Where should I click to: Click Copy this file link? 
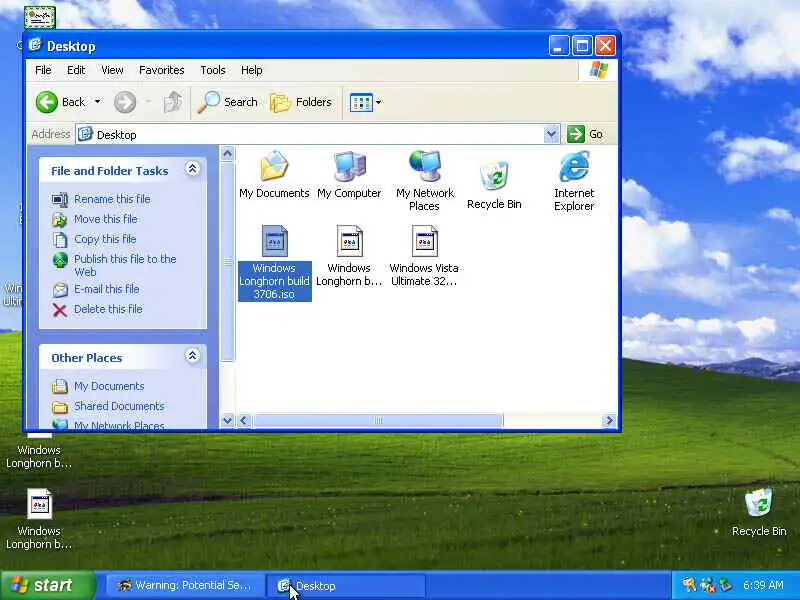(x=105, y=239)
